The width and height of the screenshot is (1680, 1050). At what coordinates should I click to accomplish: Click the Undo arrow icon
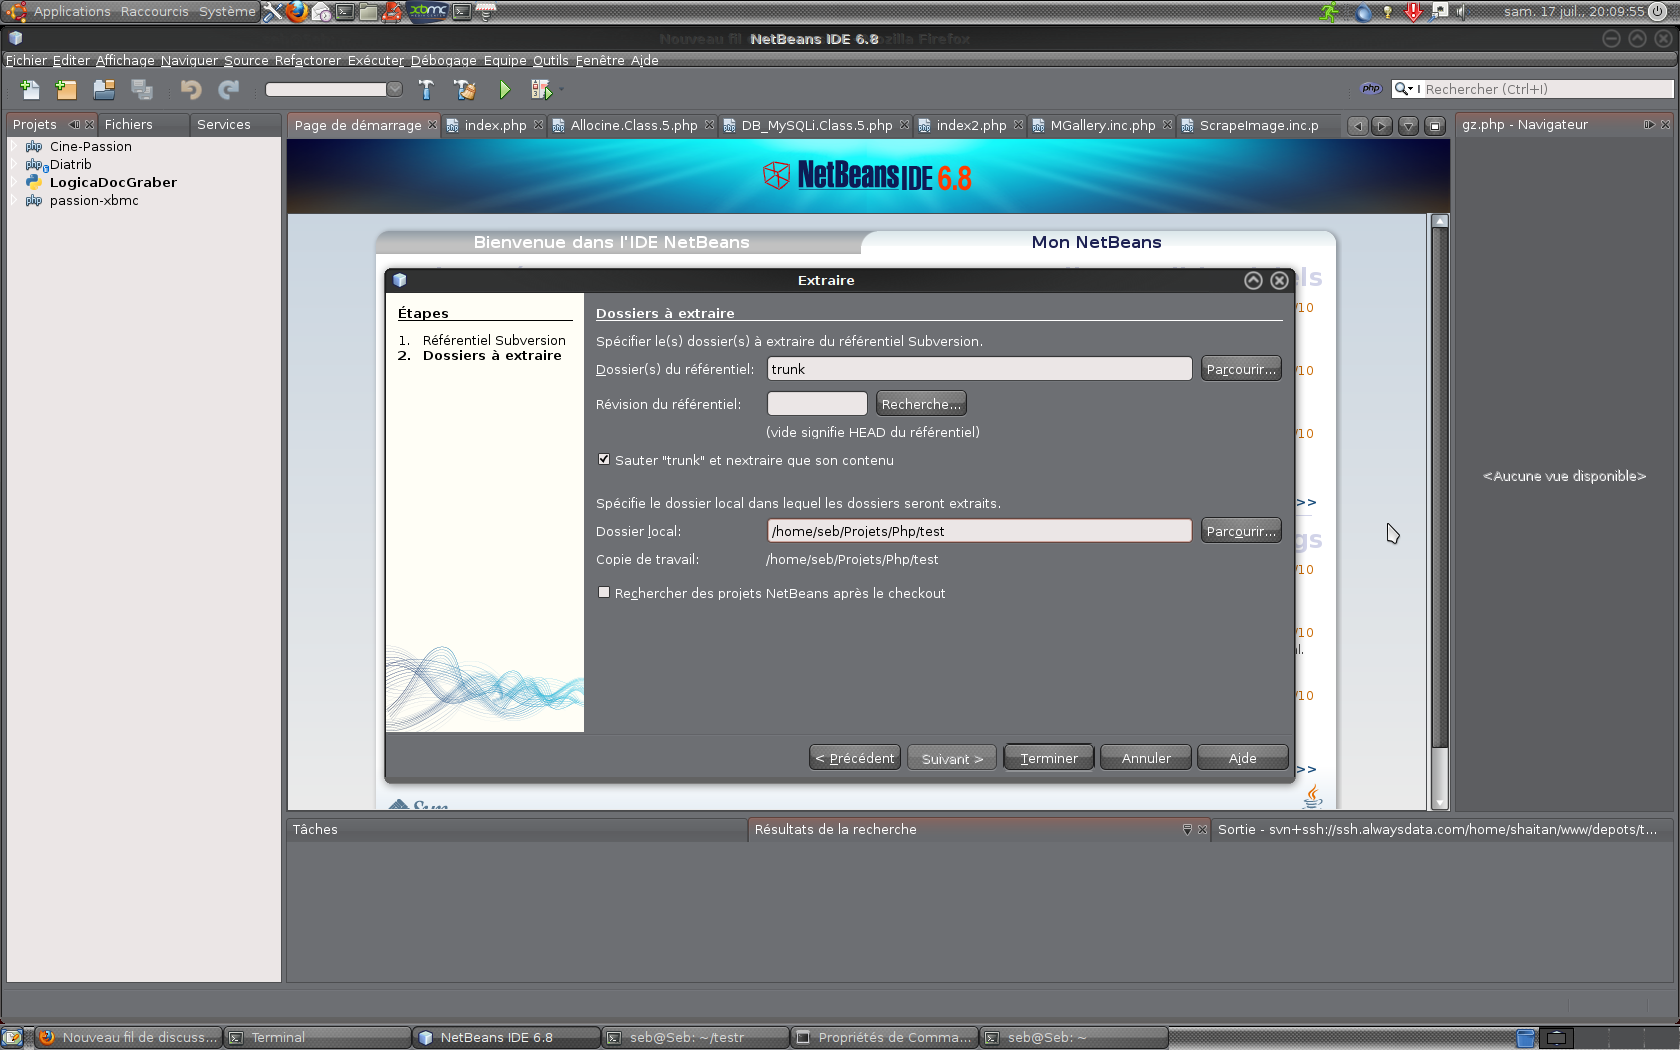(x=190, y=89)
